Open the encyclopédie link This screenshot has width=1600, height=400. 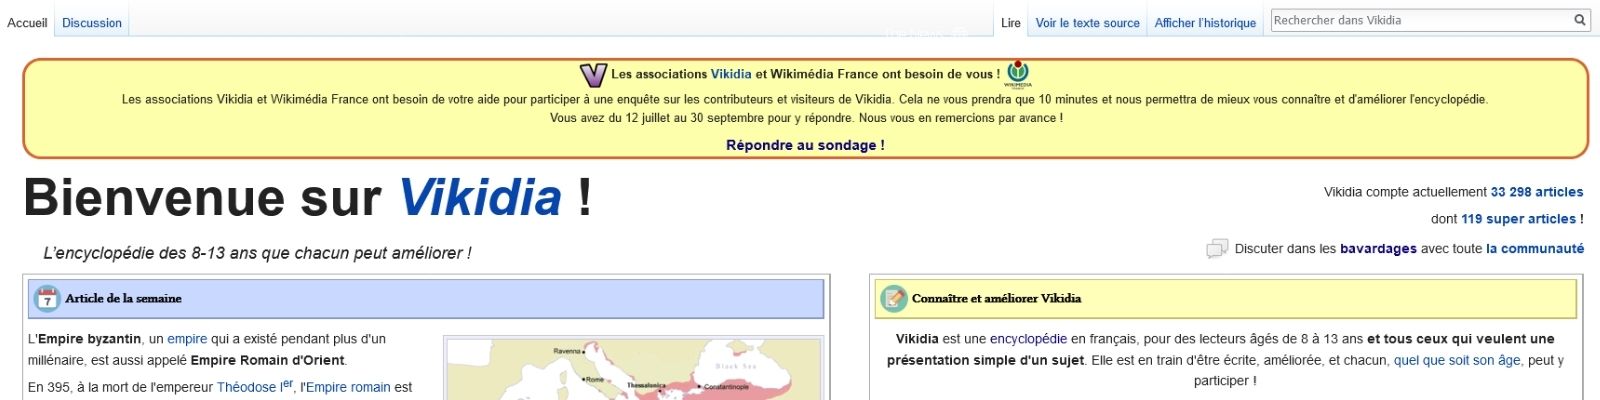[x=1028, y=339]
